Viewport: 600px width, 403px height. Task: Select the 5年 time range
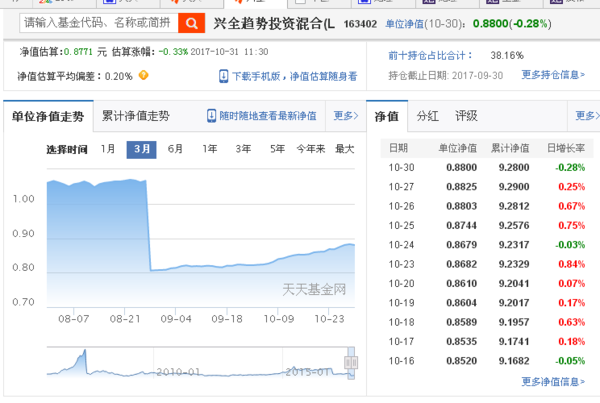277,149
